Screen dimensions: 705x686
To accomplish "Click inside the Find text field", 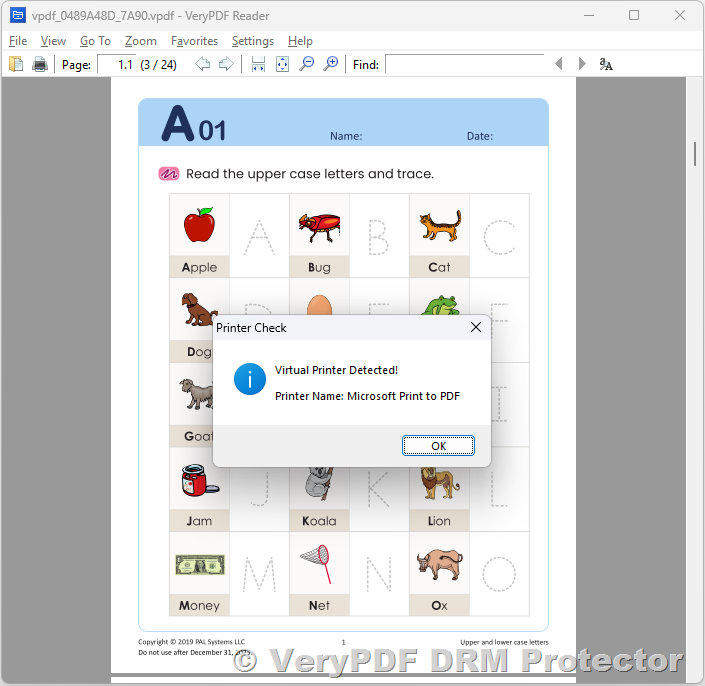I will [464, 64].
